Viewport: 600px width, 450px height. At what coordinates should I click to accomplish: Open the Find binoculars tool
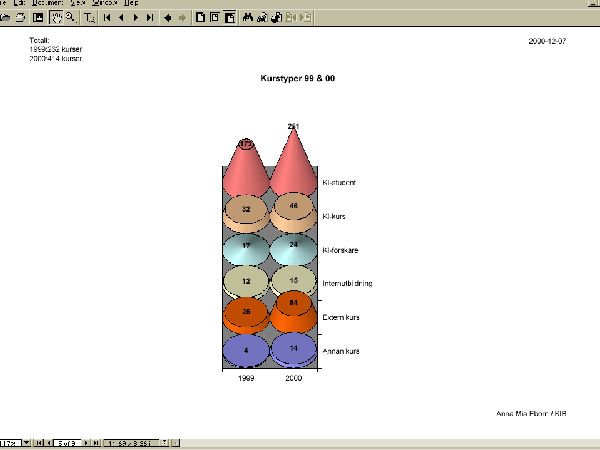[x=248, y=17]
